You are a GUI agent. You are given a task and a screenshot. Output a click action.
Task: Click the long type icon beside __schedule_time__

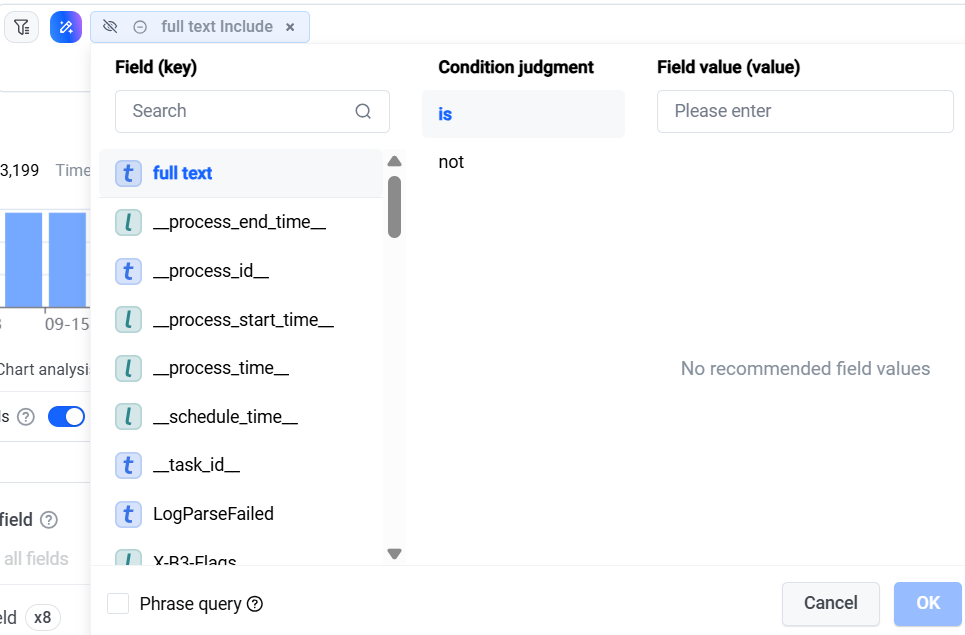coord(129,417)
